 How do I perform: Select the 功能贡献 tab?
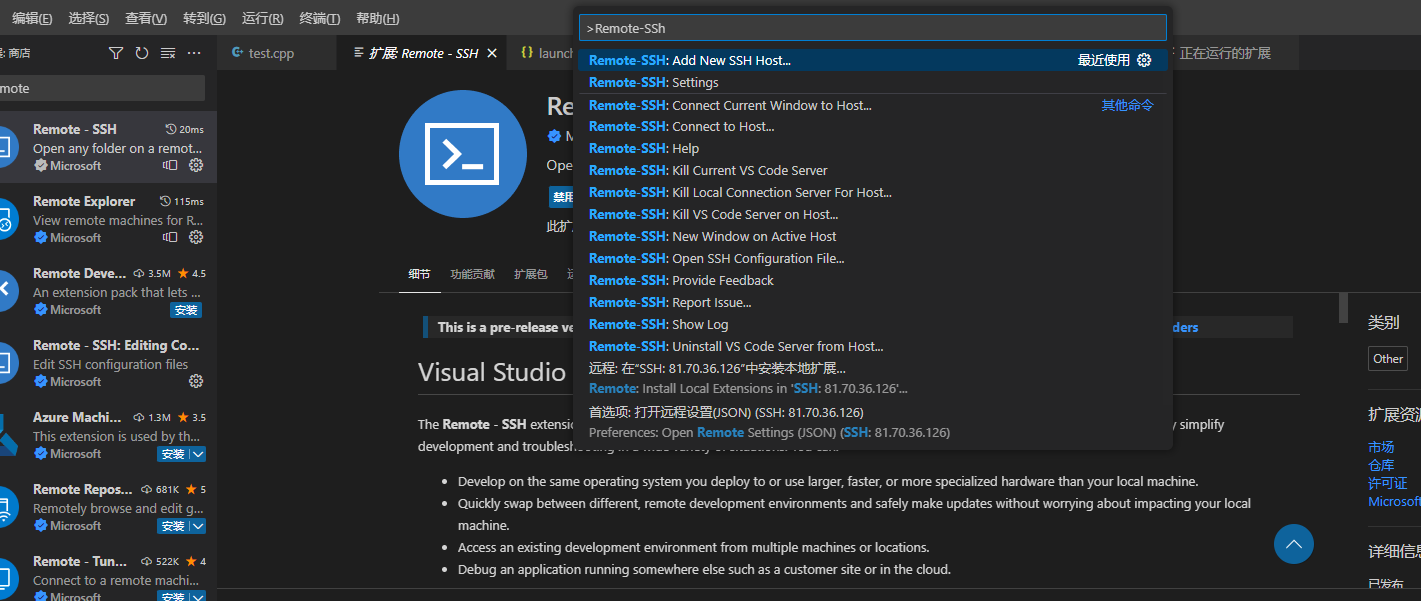[472, 274]
